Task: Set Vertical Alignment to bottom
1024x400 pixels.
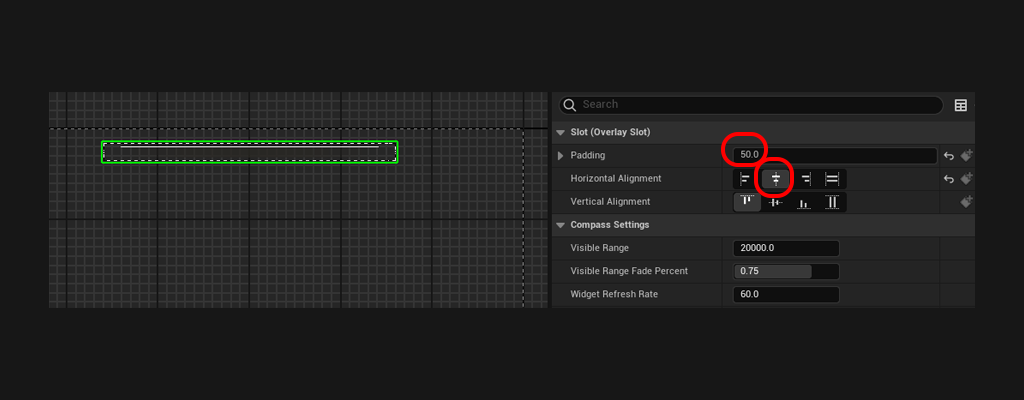Action: pos(804,202)
